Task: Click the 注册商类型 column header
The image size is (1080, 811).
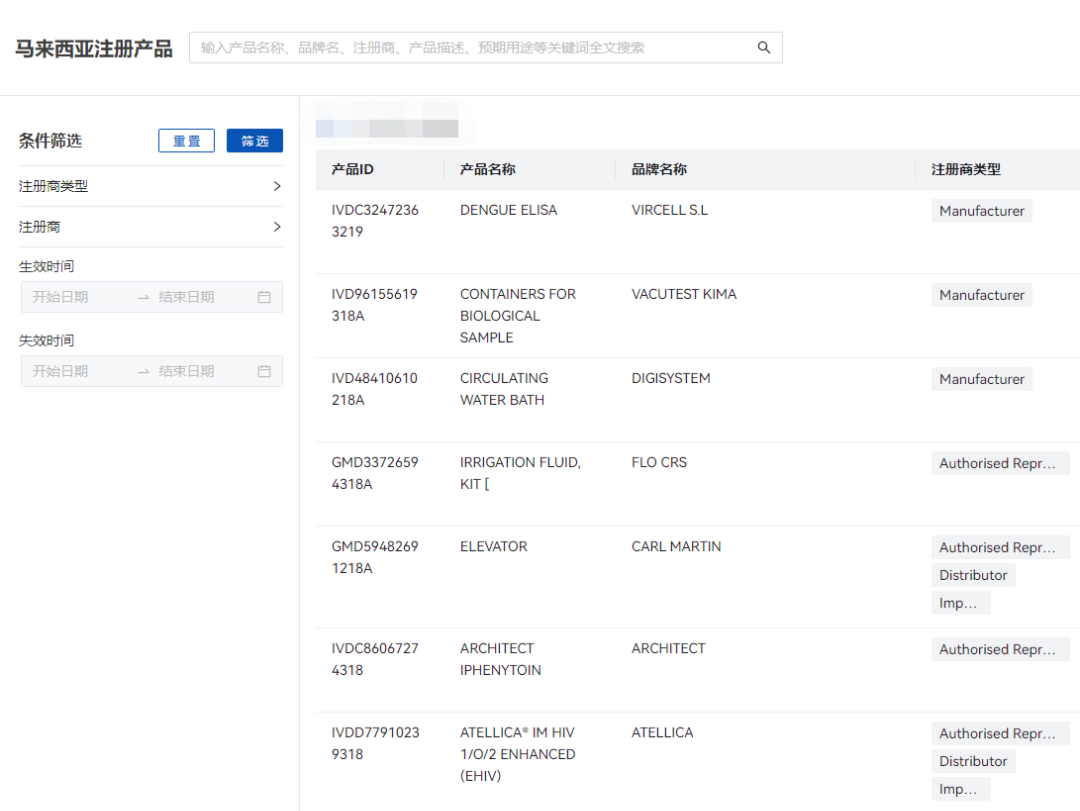Action: tap(966, 170)
